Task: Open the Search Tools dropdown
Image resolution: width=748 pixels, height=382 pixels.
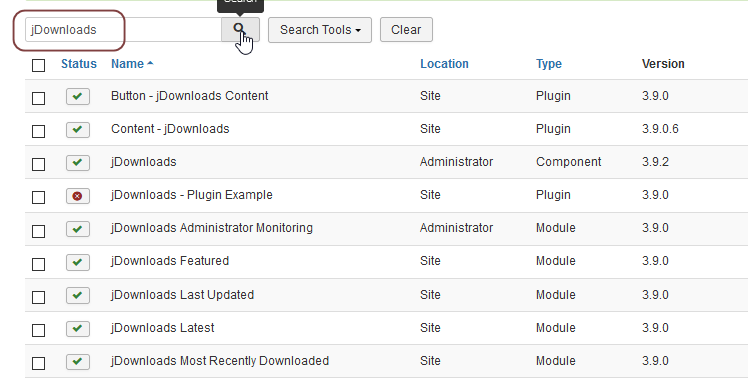Action: (x=320, y=30)
